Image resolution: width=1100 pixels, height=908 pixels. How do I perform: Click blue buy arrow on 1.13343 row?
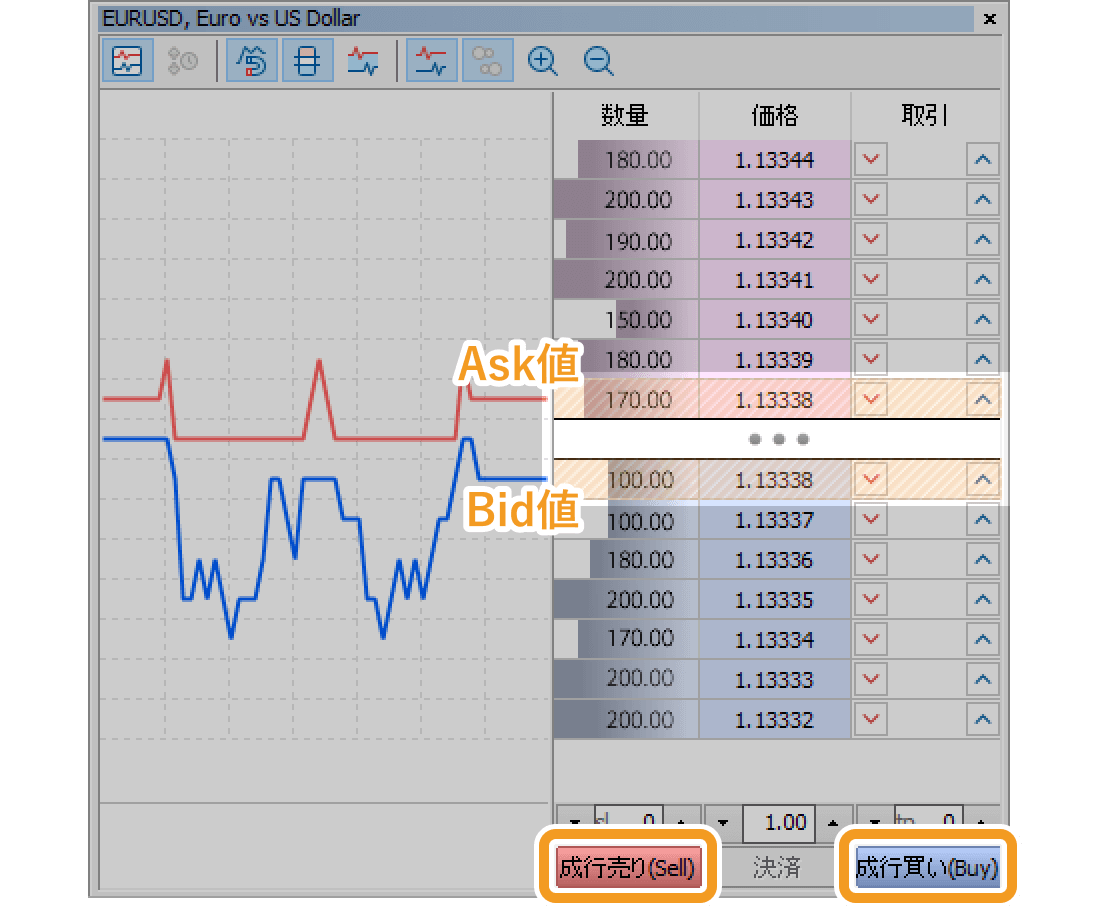(983, 200)
